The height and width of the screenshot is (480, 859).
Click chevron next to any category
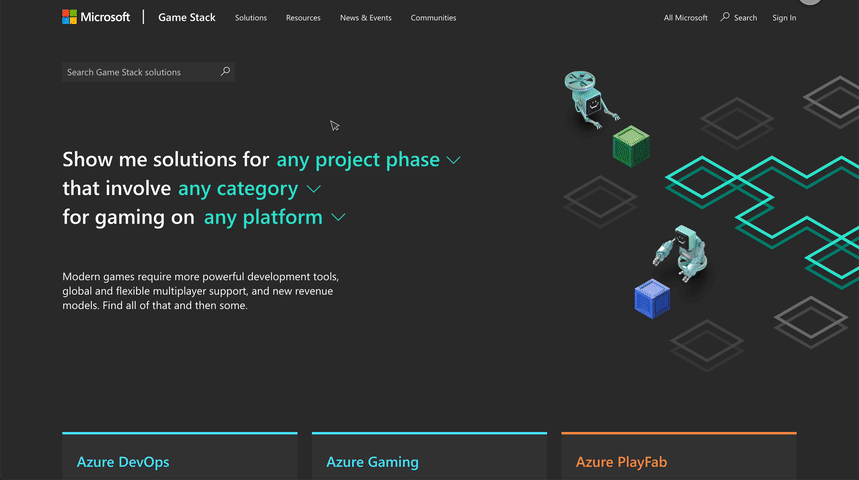click(x=313, y=189)
